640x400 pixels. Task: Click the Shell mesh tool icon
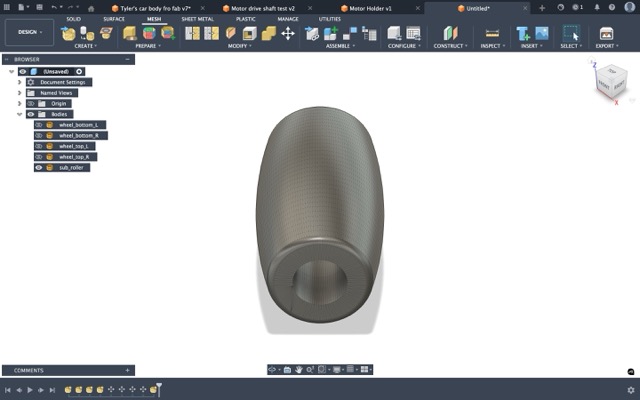pyautogui.click(x=249, y=33)
